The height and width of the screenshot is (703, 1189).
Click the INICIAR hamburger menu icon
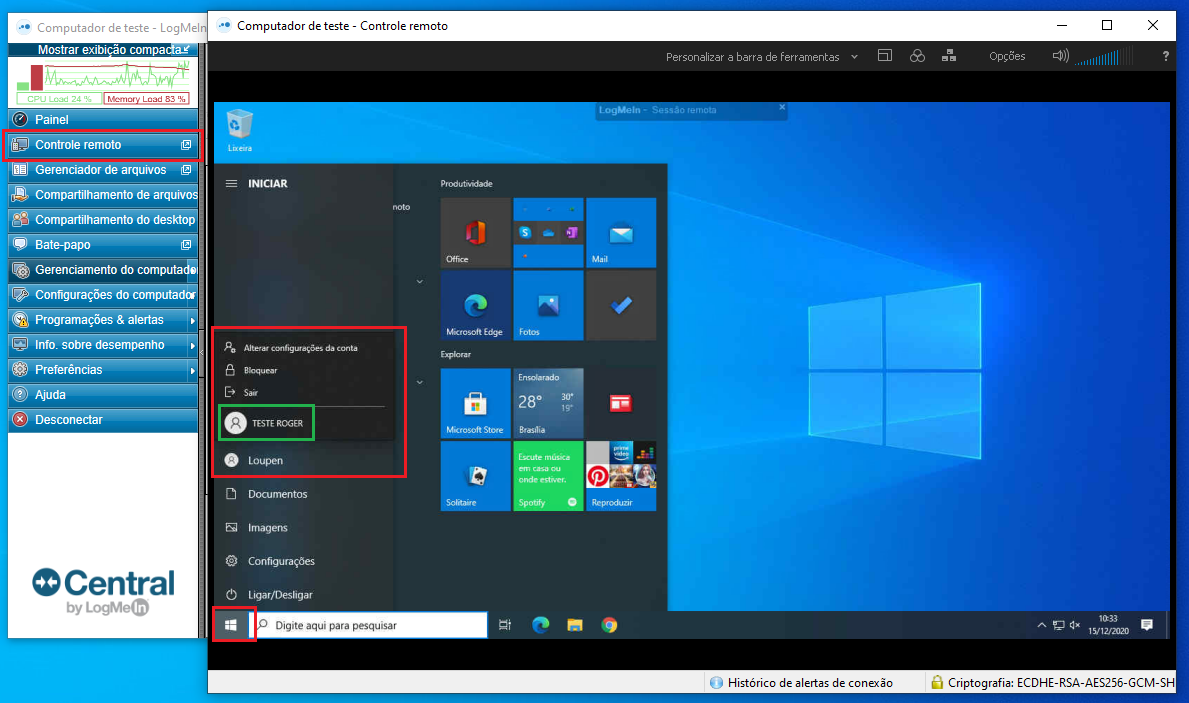(x=231, y=184)
